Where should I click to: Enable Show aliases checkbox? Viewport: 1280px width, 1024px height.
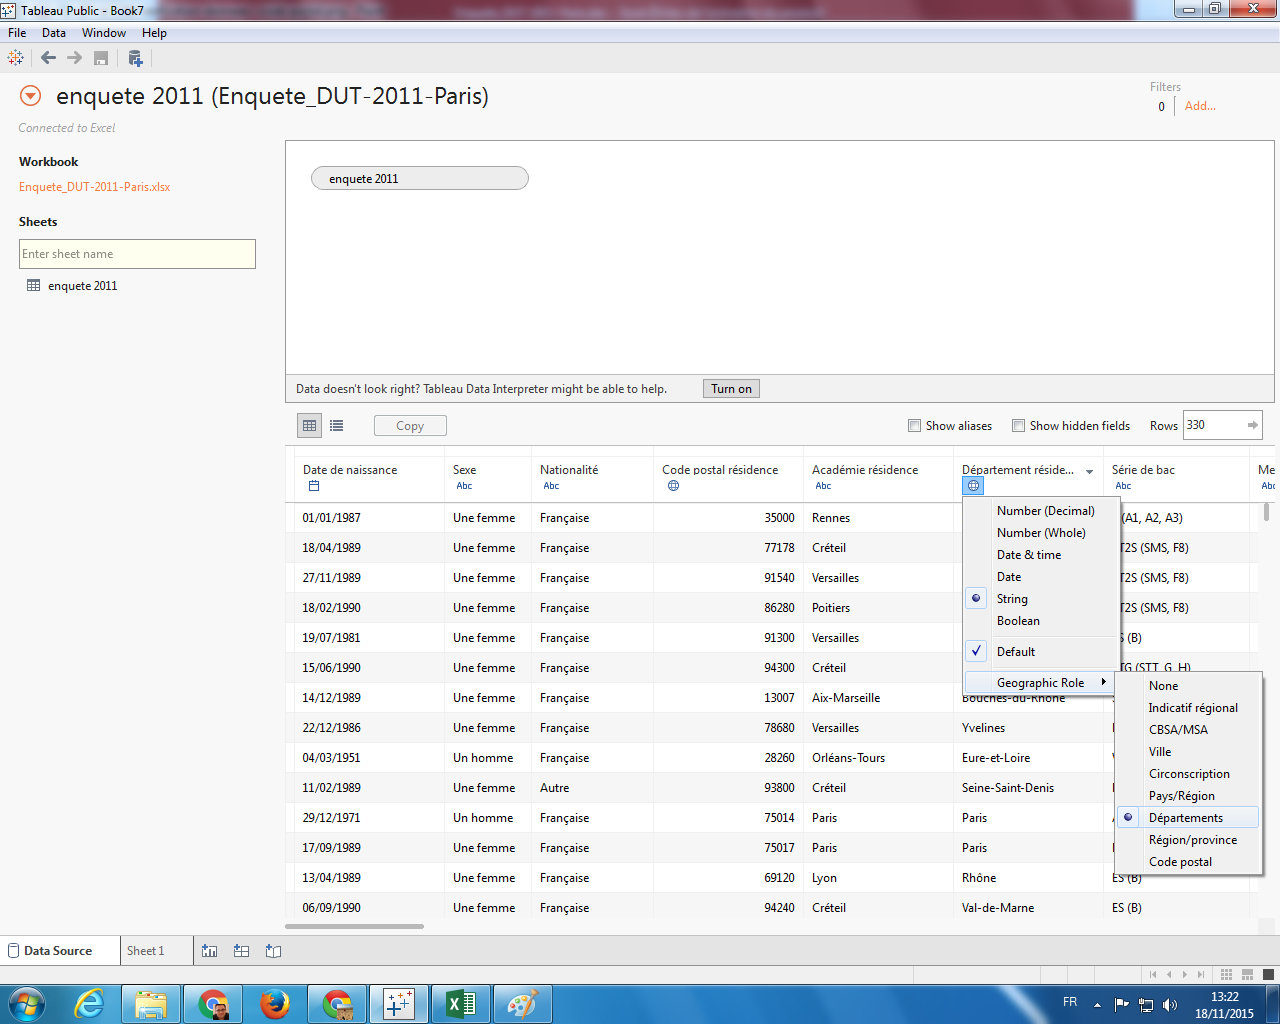click(914, 425)
